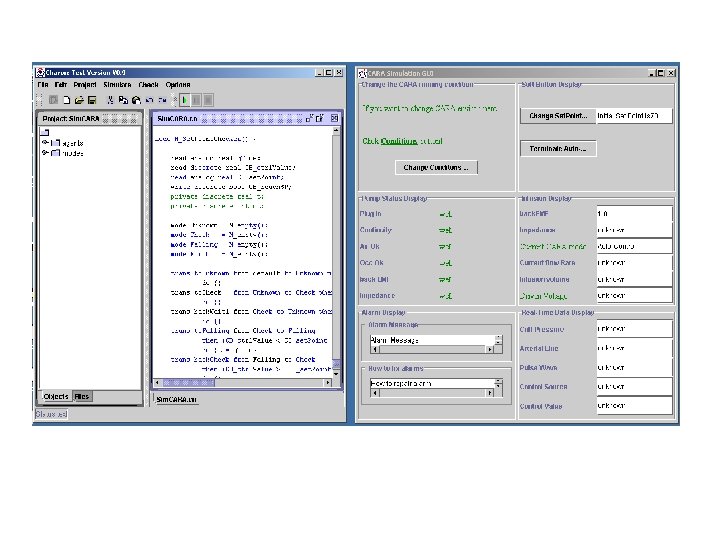This screenshot has height=540, width=720.
Task: Open the File menu
Action: point(43,85)
